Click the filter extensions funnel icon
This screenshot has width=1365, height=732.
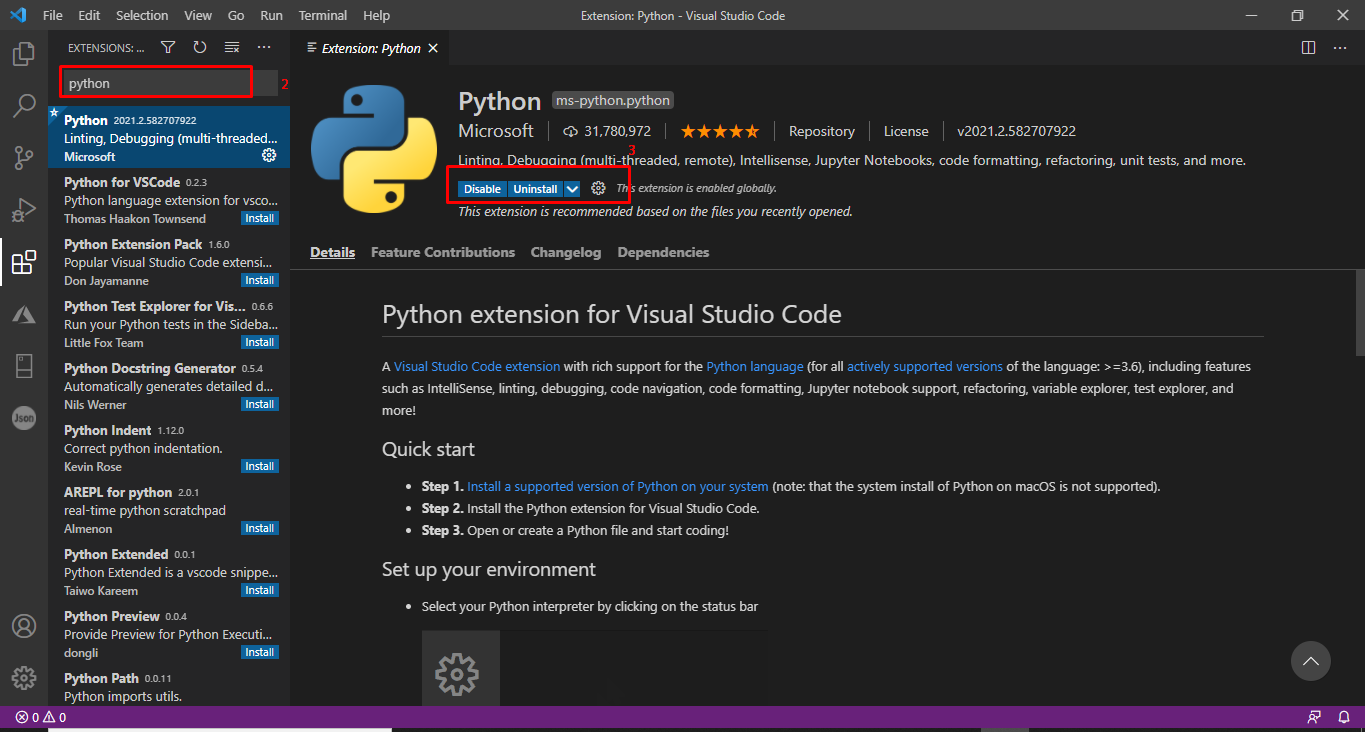point(168,48)
